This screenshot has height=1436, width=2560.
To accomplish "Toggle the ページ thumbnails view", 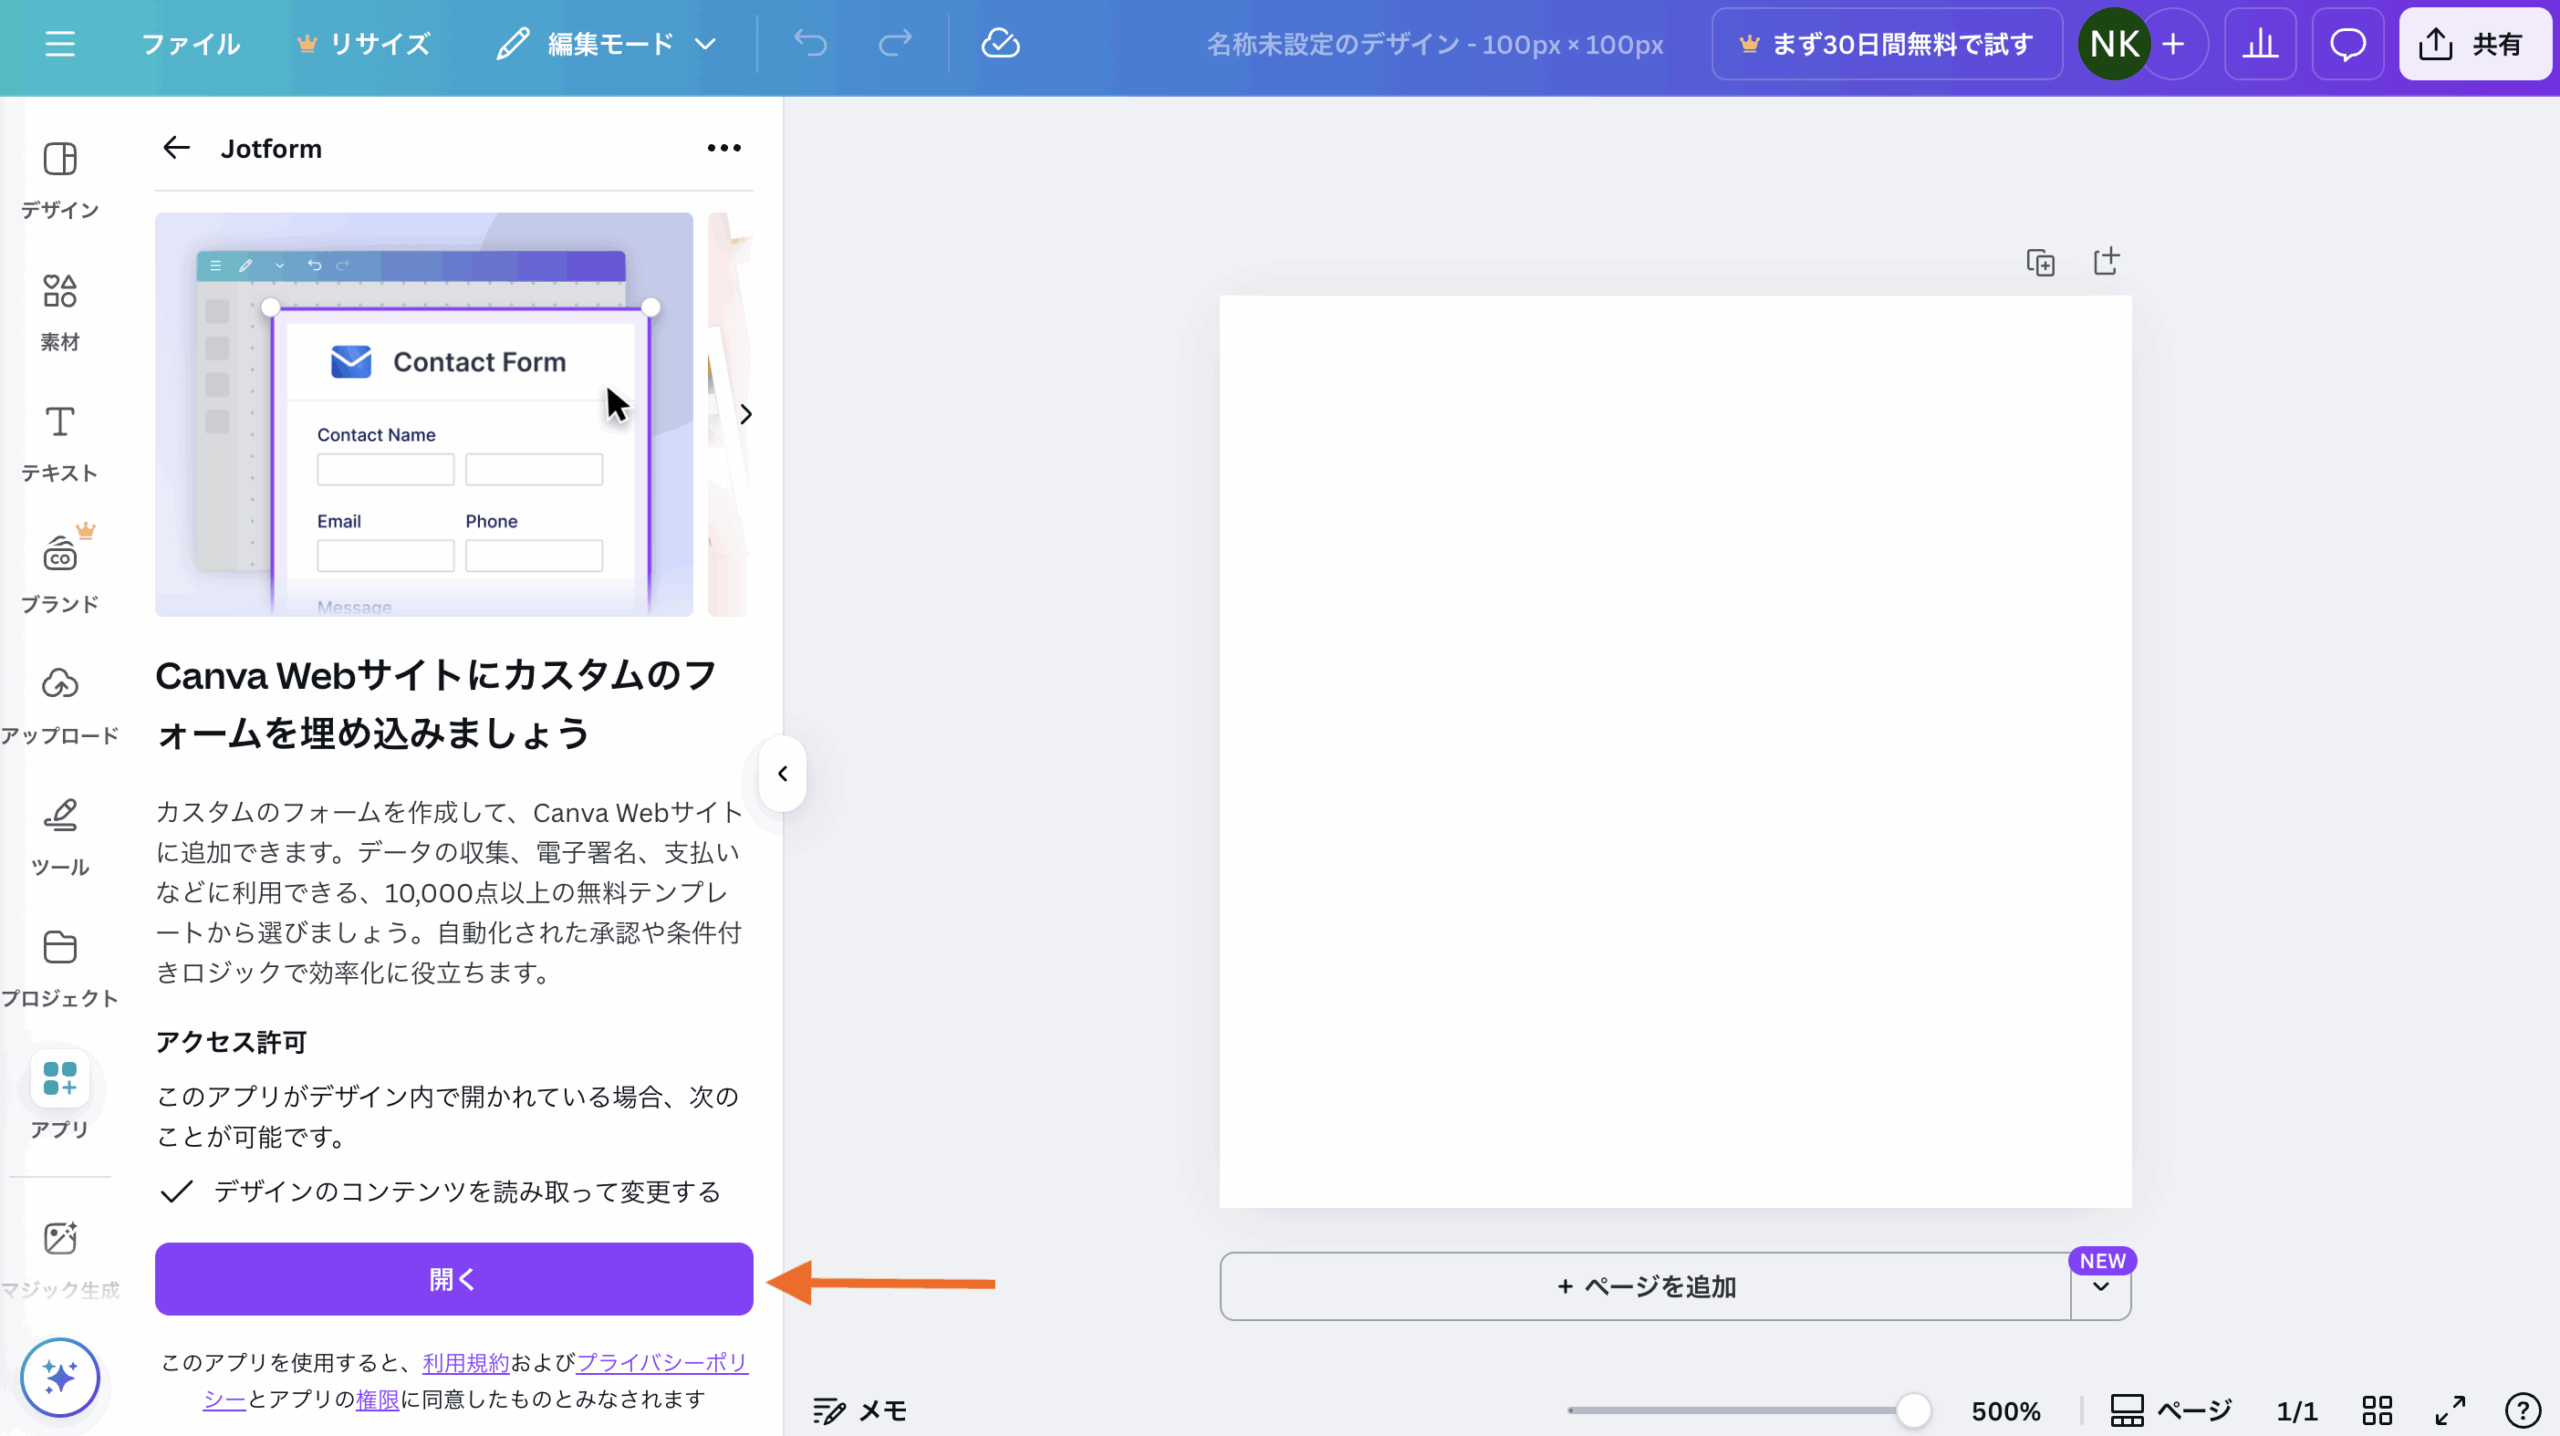I will coord(2171,1411).
